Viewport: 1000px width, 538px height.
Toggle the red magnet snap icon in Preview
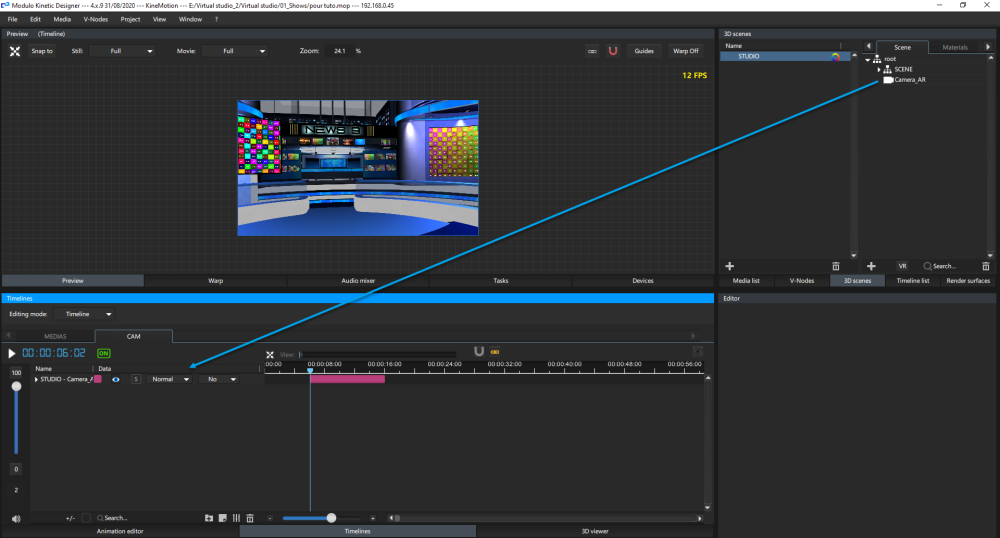coord(613,51)
